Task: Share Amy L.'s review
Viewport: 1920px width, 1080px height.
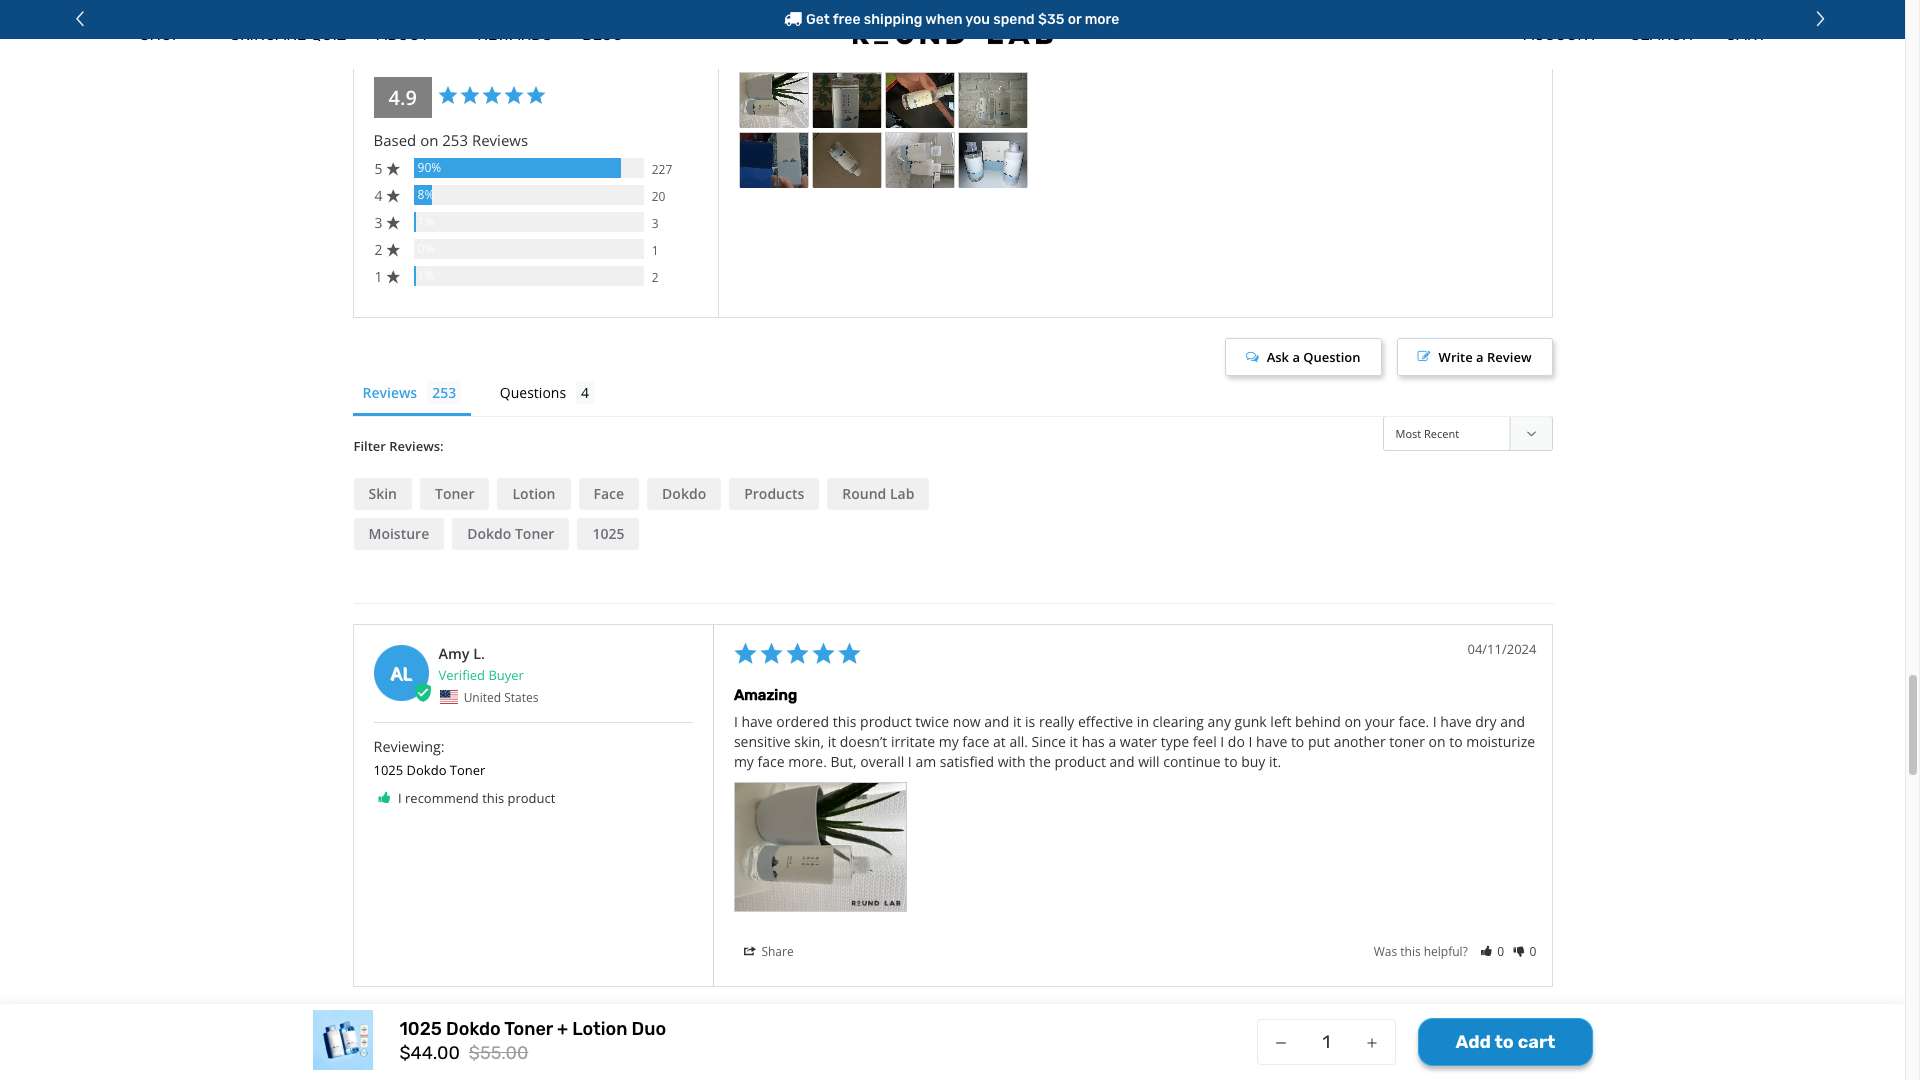Action: coord(768,951)
